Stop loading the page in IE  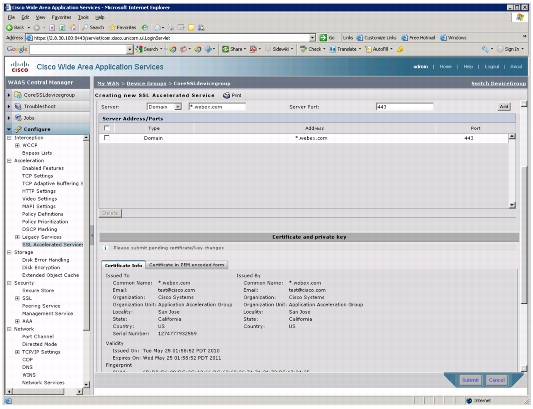point(52,28)
